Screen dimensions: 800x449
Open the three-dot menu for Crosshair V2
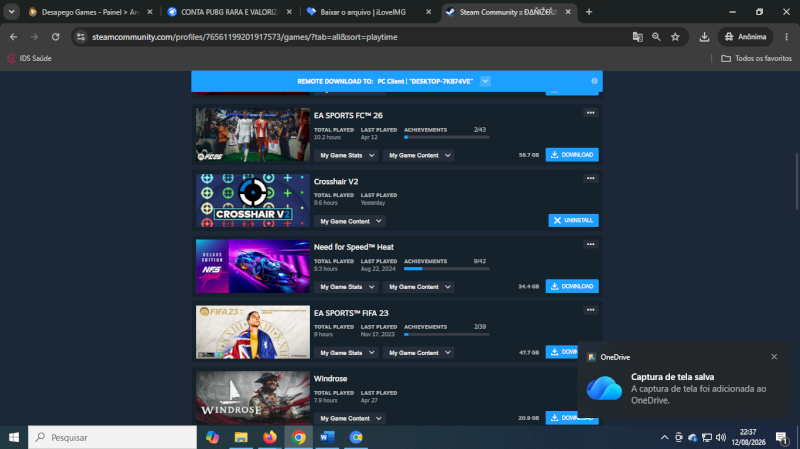tap(590, 178)
